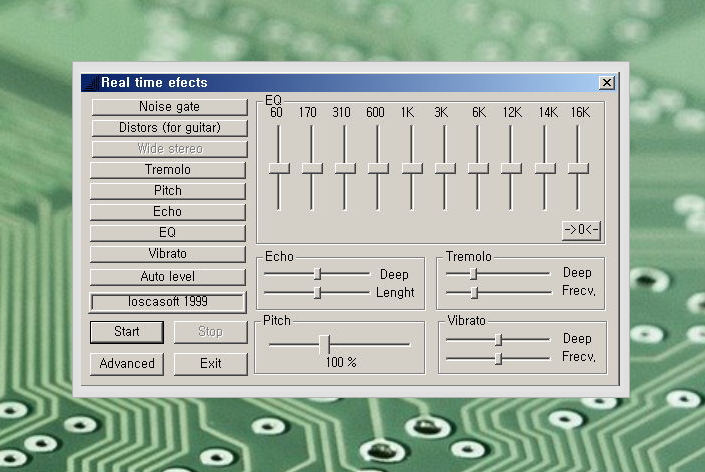Toggle the Noise gate effect button

170,107
